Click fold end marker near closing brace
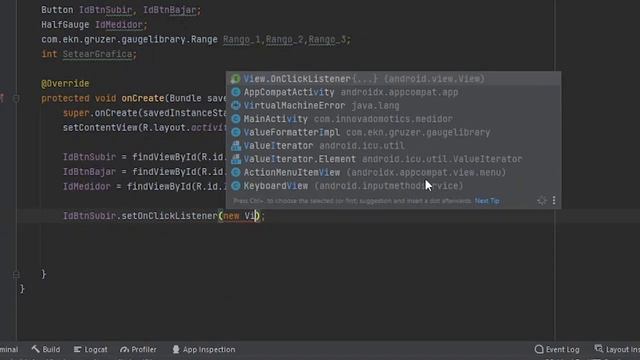This screenshot has height=360, width=640. pos(16,274)
